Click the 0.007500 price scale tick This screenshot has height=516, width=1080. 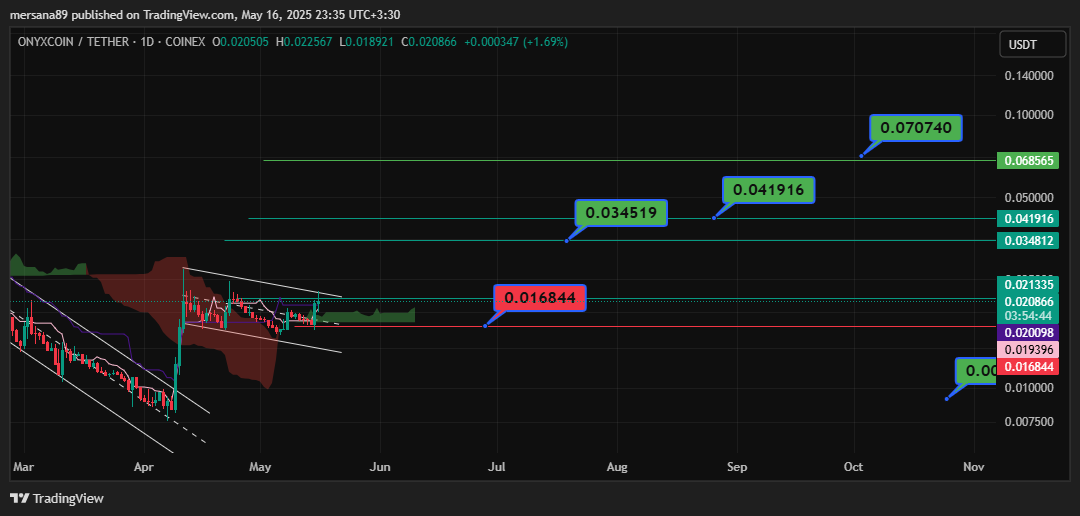(x=1028, y=422)
